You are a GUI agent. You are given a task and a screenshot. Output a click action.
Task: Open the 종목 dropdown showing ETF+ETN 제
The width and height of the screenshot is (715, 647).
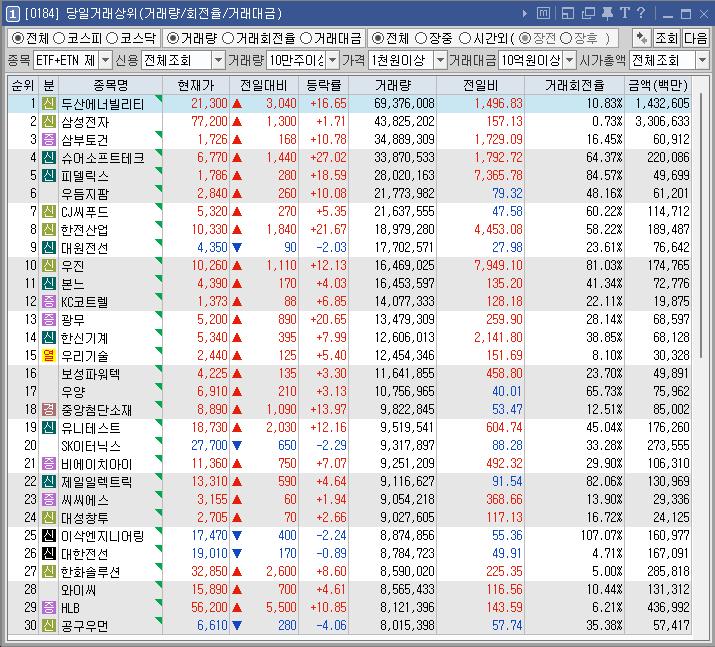click(73, 60)
